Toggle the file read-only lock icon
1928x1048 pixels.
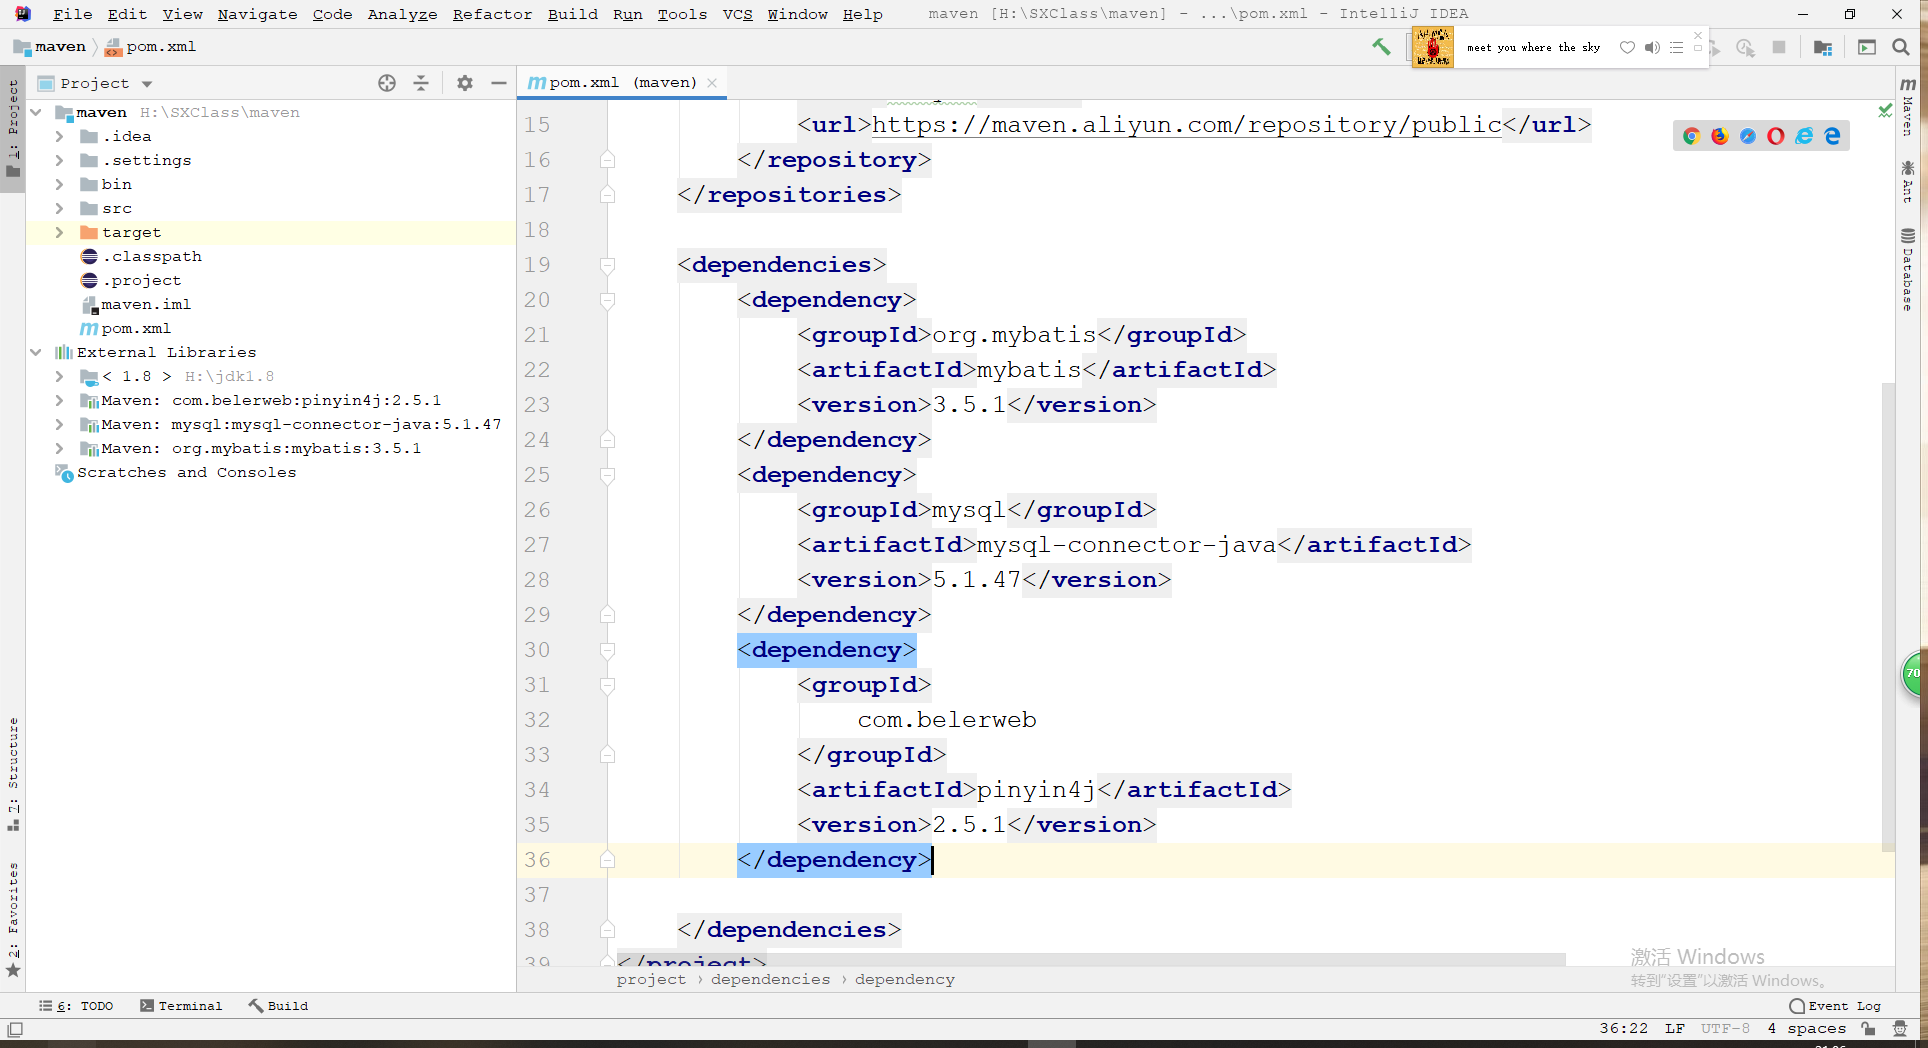tap(1868, 1029)
